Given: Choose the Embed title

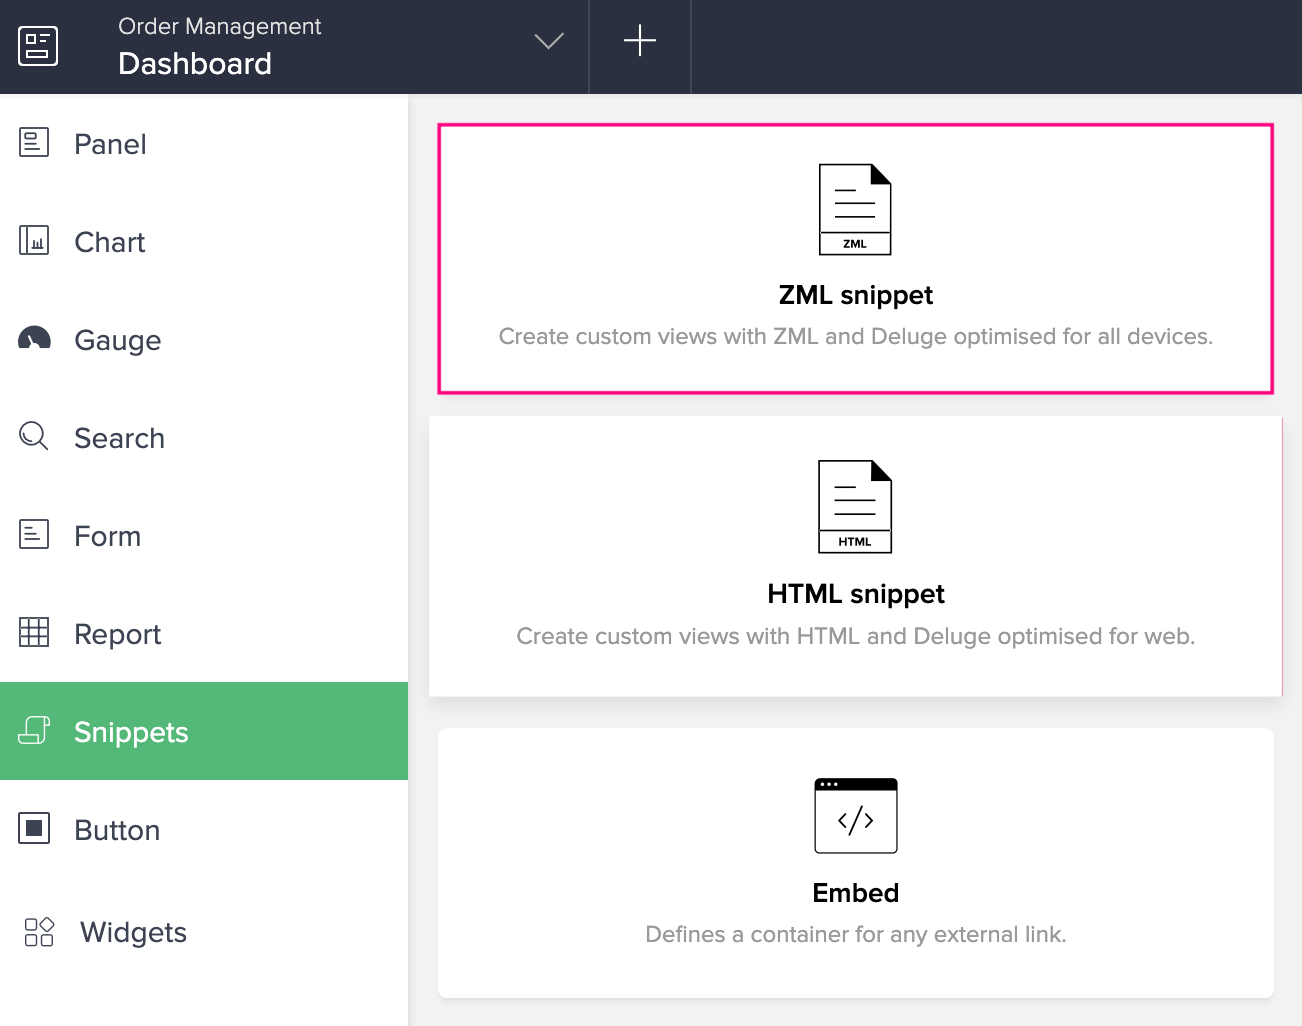Looking at the screenshot, I should (x=856, y=893).
